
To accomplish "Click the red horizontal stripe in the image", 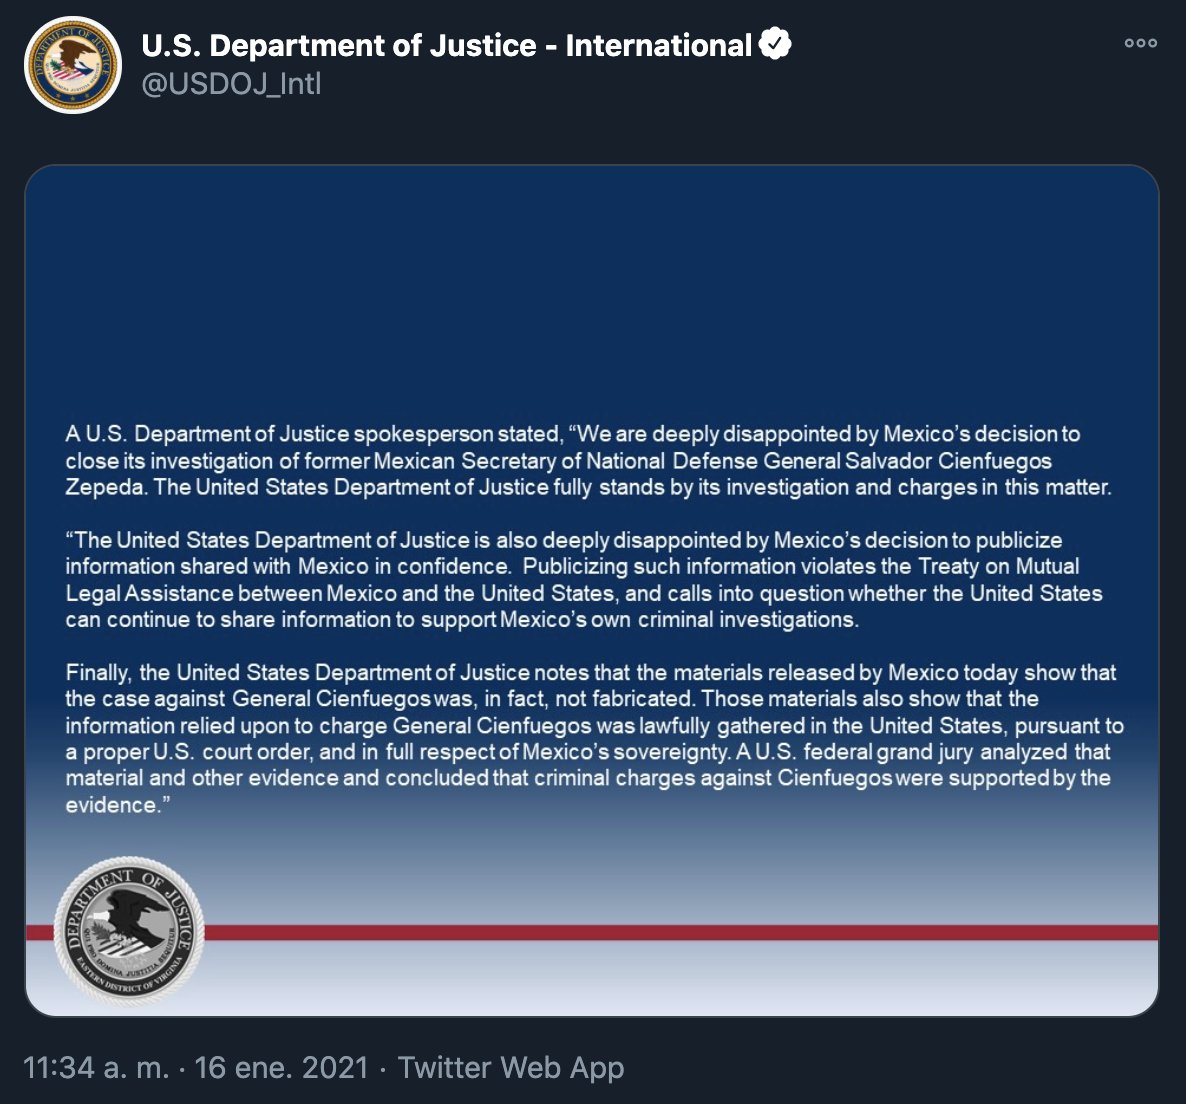I will pos(681,932).
